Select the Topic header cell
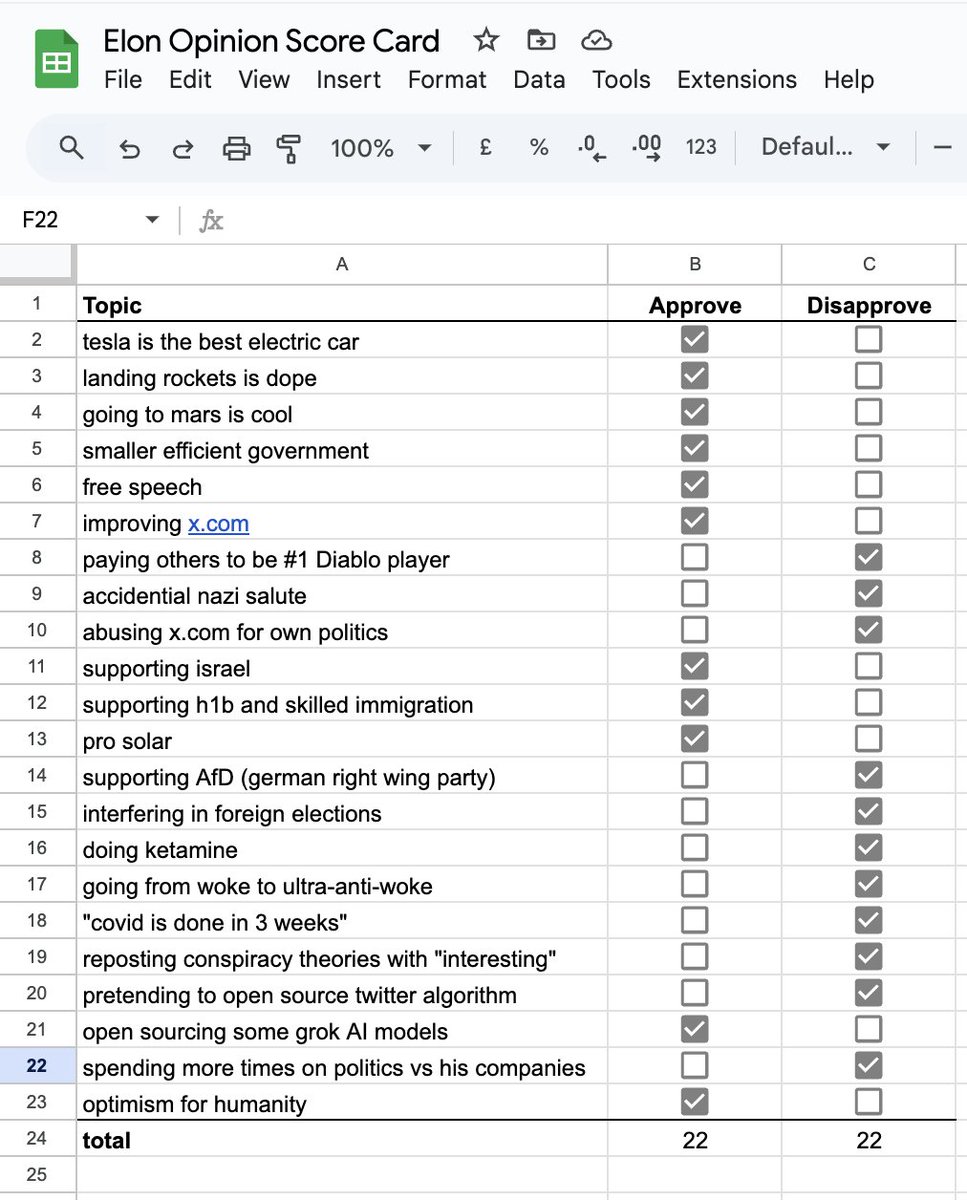 (342, 305)
